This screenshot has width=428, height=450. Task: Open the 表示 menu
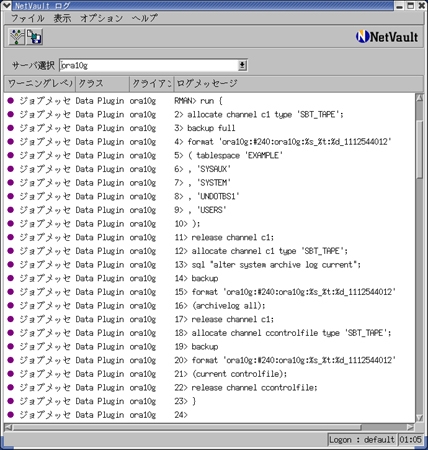[62, 18]
